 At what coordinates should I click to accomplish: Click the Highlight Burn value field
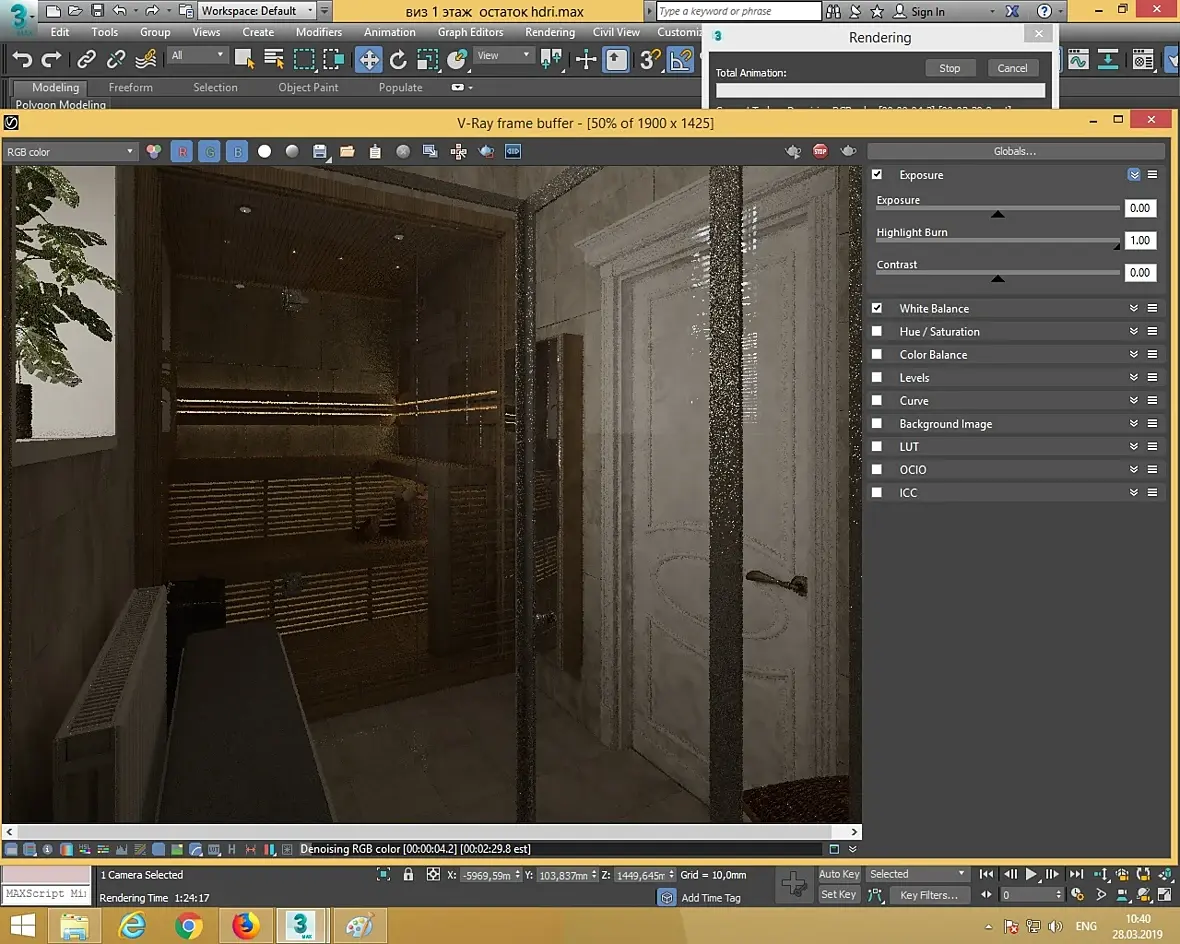(1139, 241)
